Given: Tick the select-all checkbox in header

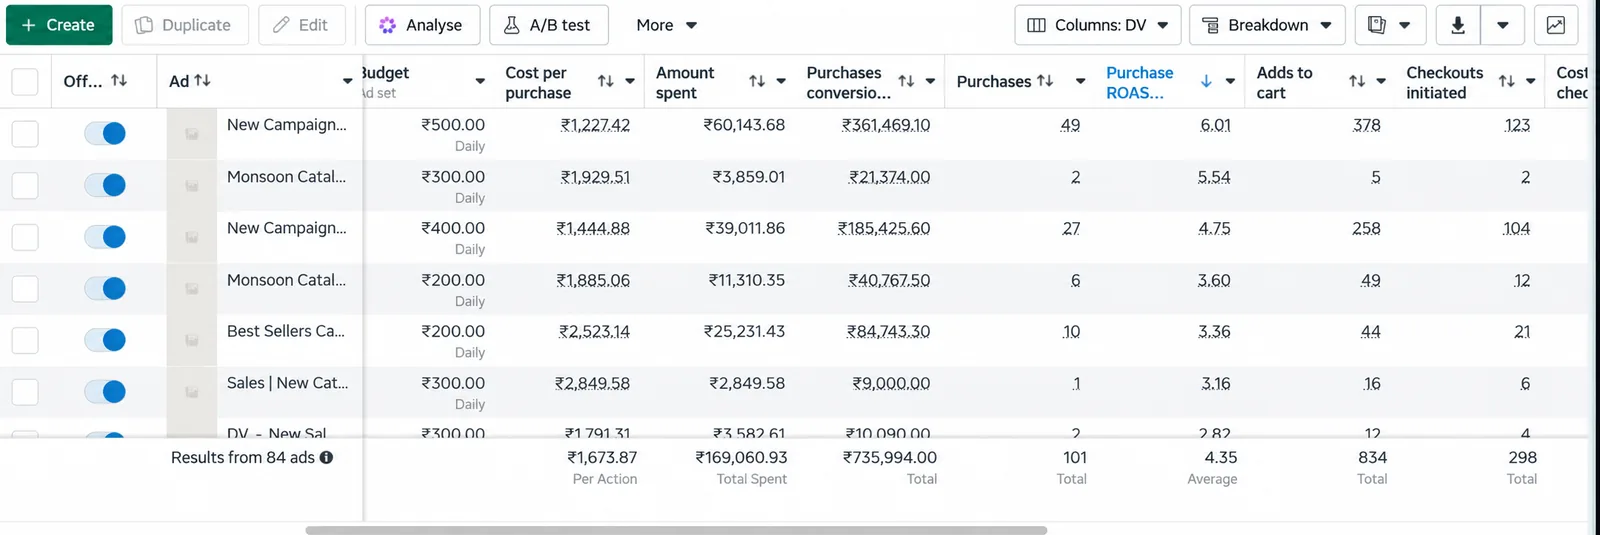Looking at the screenshot, I should click(25, 81).
